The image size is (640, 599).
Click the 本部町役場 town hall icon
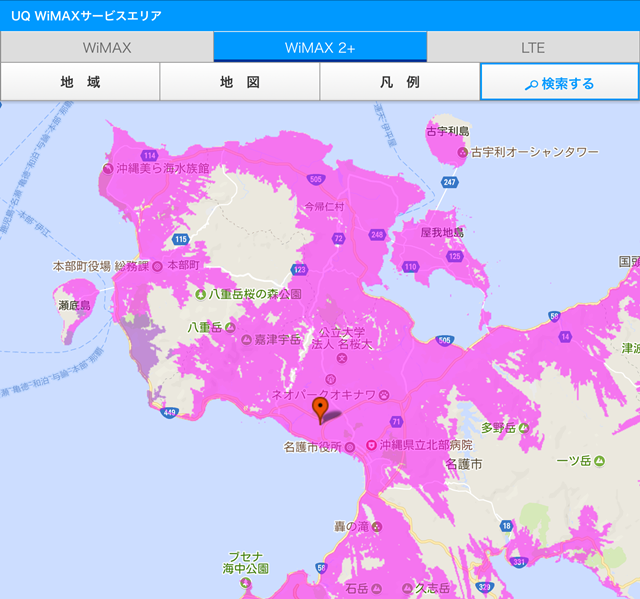tap(157, 267)
